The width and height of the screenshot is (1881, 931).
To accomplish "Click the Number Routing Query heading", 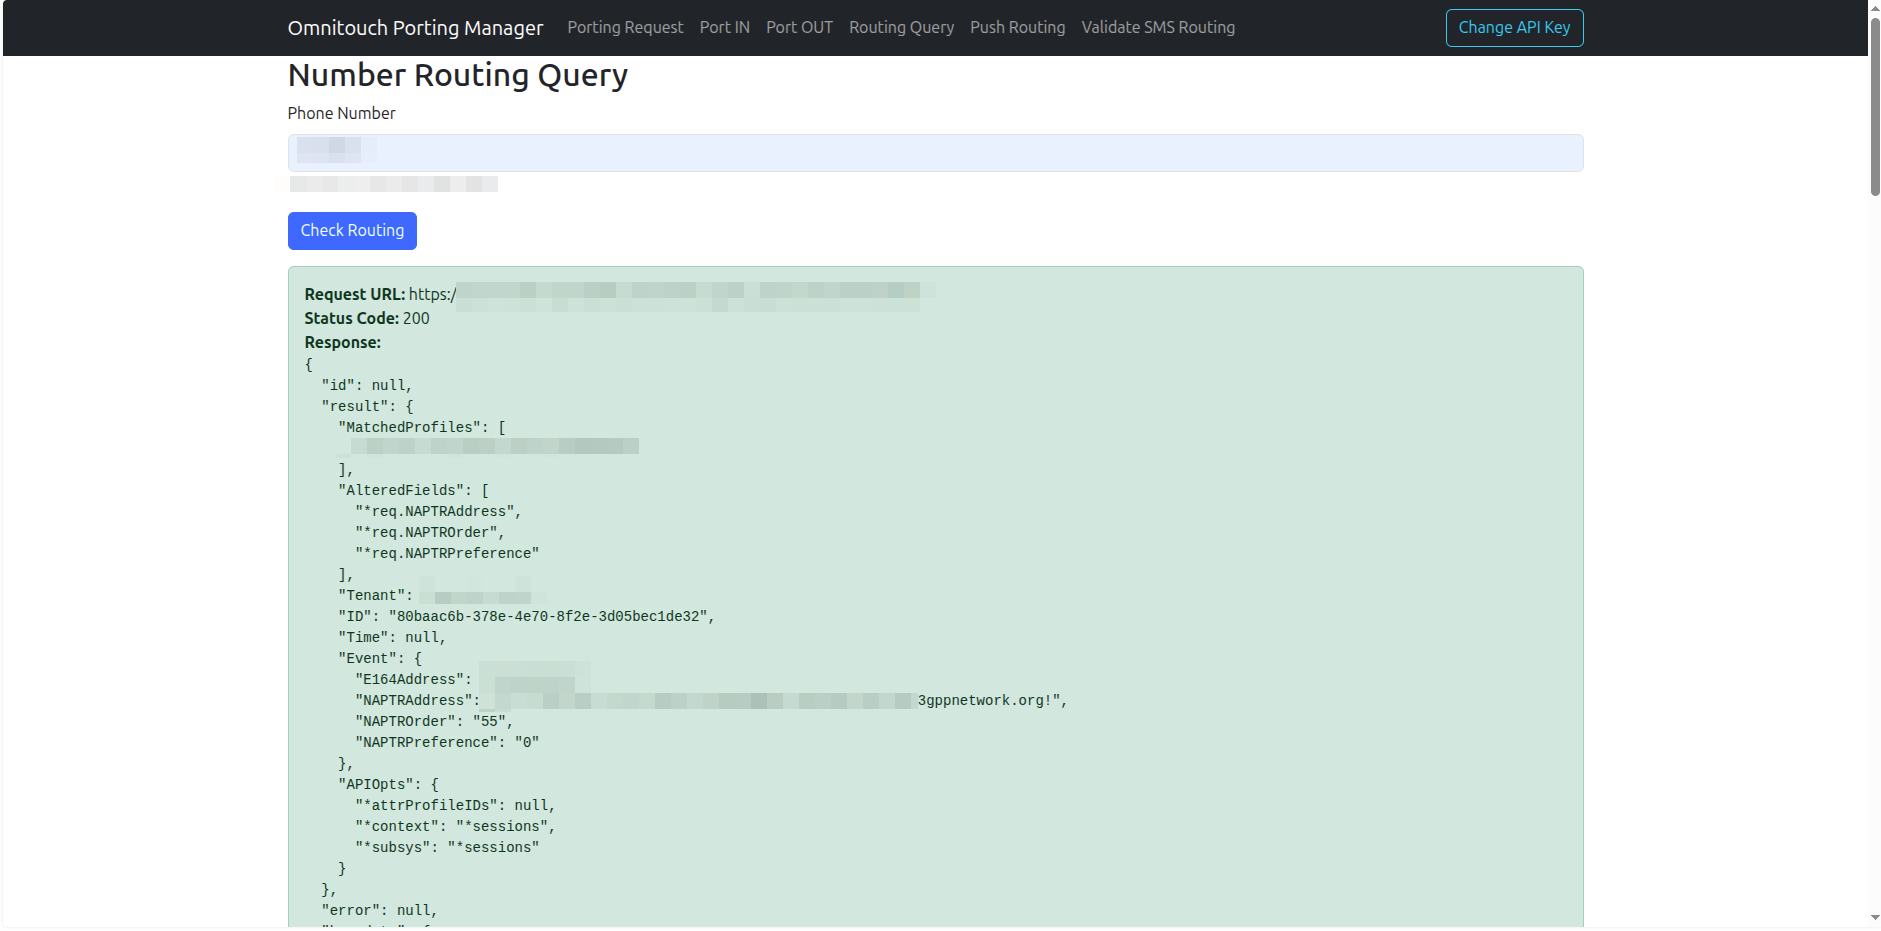I will (x=458, y=75).
